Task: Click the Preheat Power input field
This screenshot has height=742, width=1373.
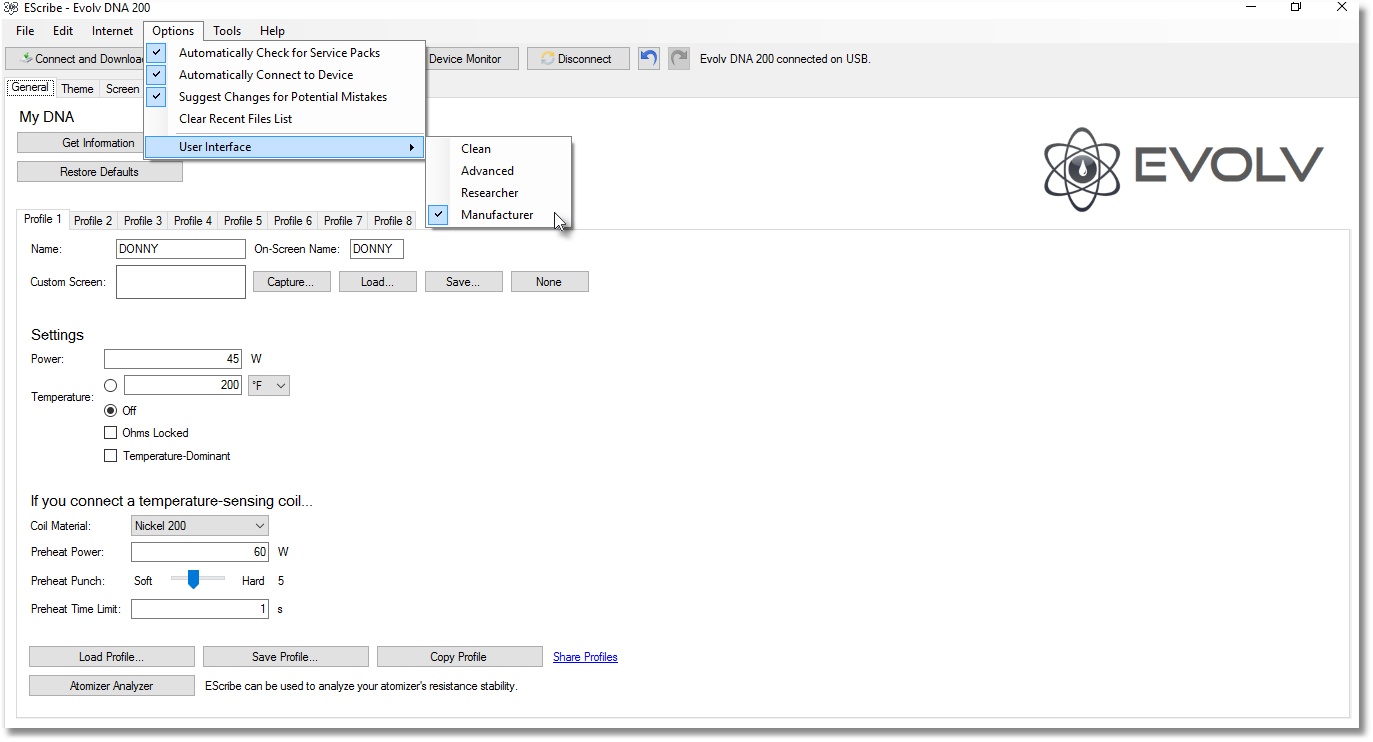Action: 200,552
